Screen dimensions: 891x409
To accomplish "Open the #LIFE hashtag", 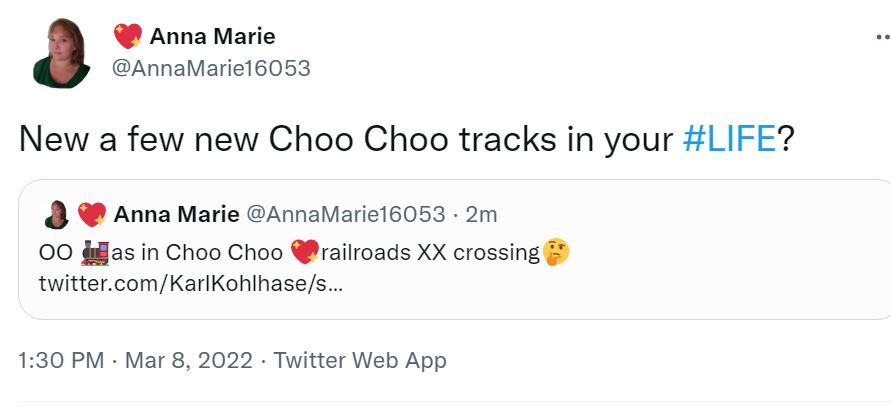I will tap(729, 140).
